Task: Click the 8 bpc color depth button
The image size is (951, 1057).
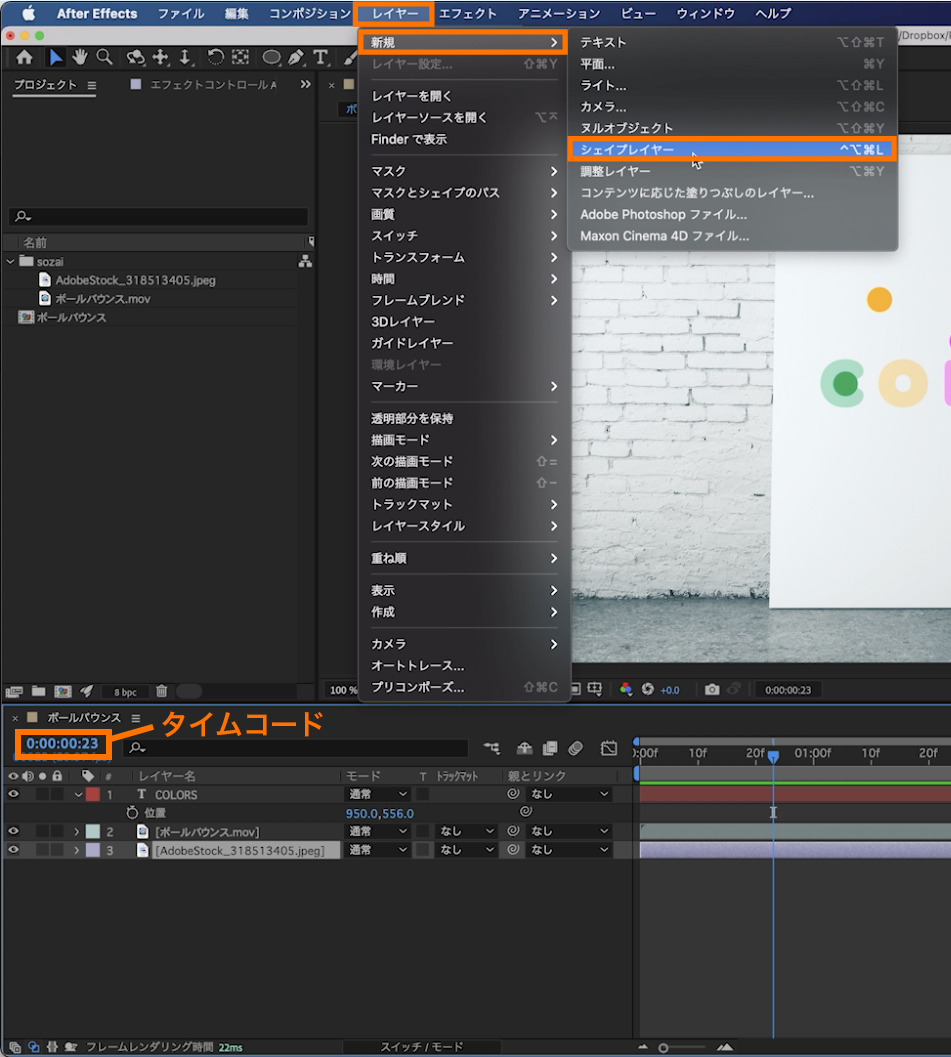Action: tap(125, 692)
